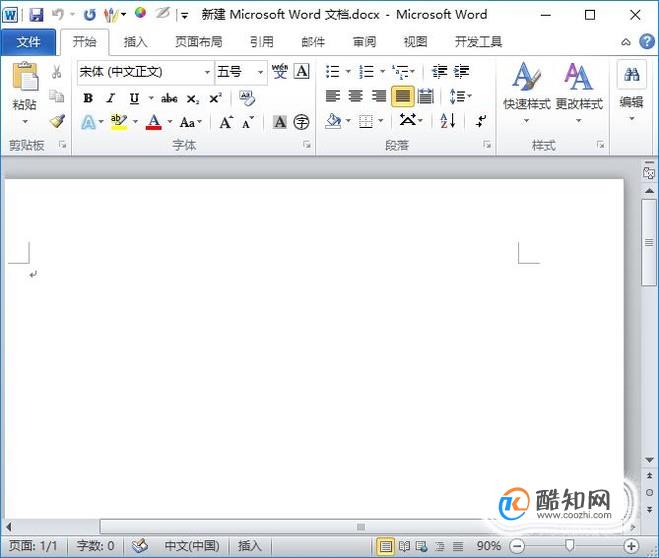Screen dimensions: 659x558
Task: Click the vertical scrollbar thumb
Action: coord(649,243)
